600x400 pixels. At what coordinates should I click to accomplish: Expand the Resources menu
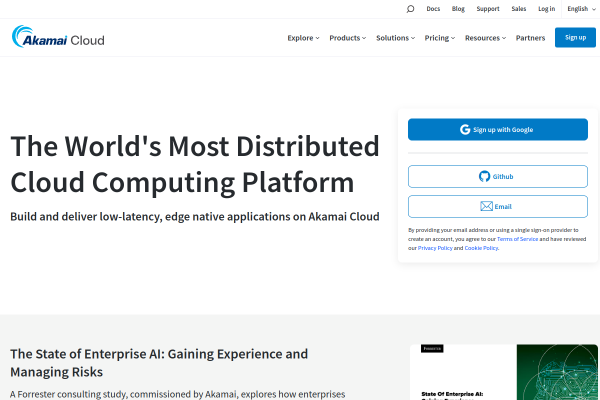[x=485, y=38]
